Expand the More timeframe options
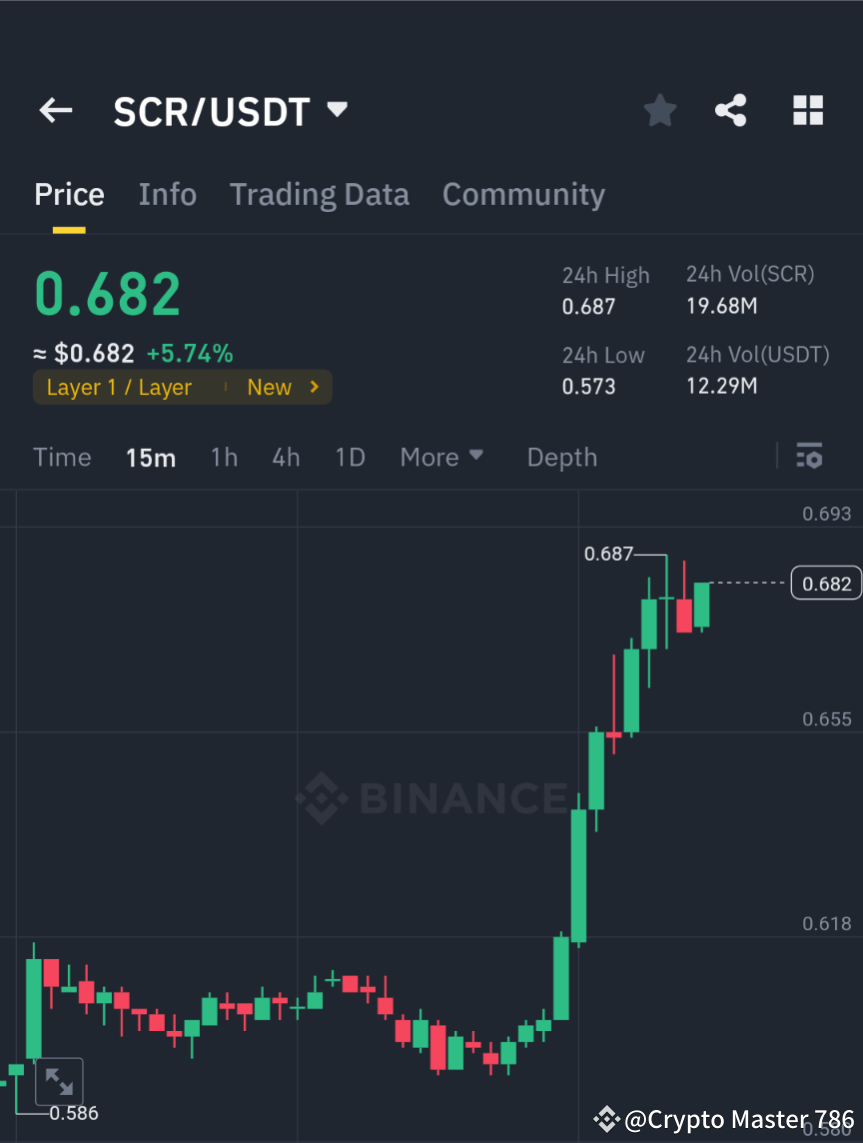 point(441,456)
